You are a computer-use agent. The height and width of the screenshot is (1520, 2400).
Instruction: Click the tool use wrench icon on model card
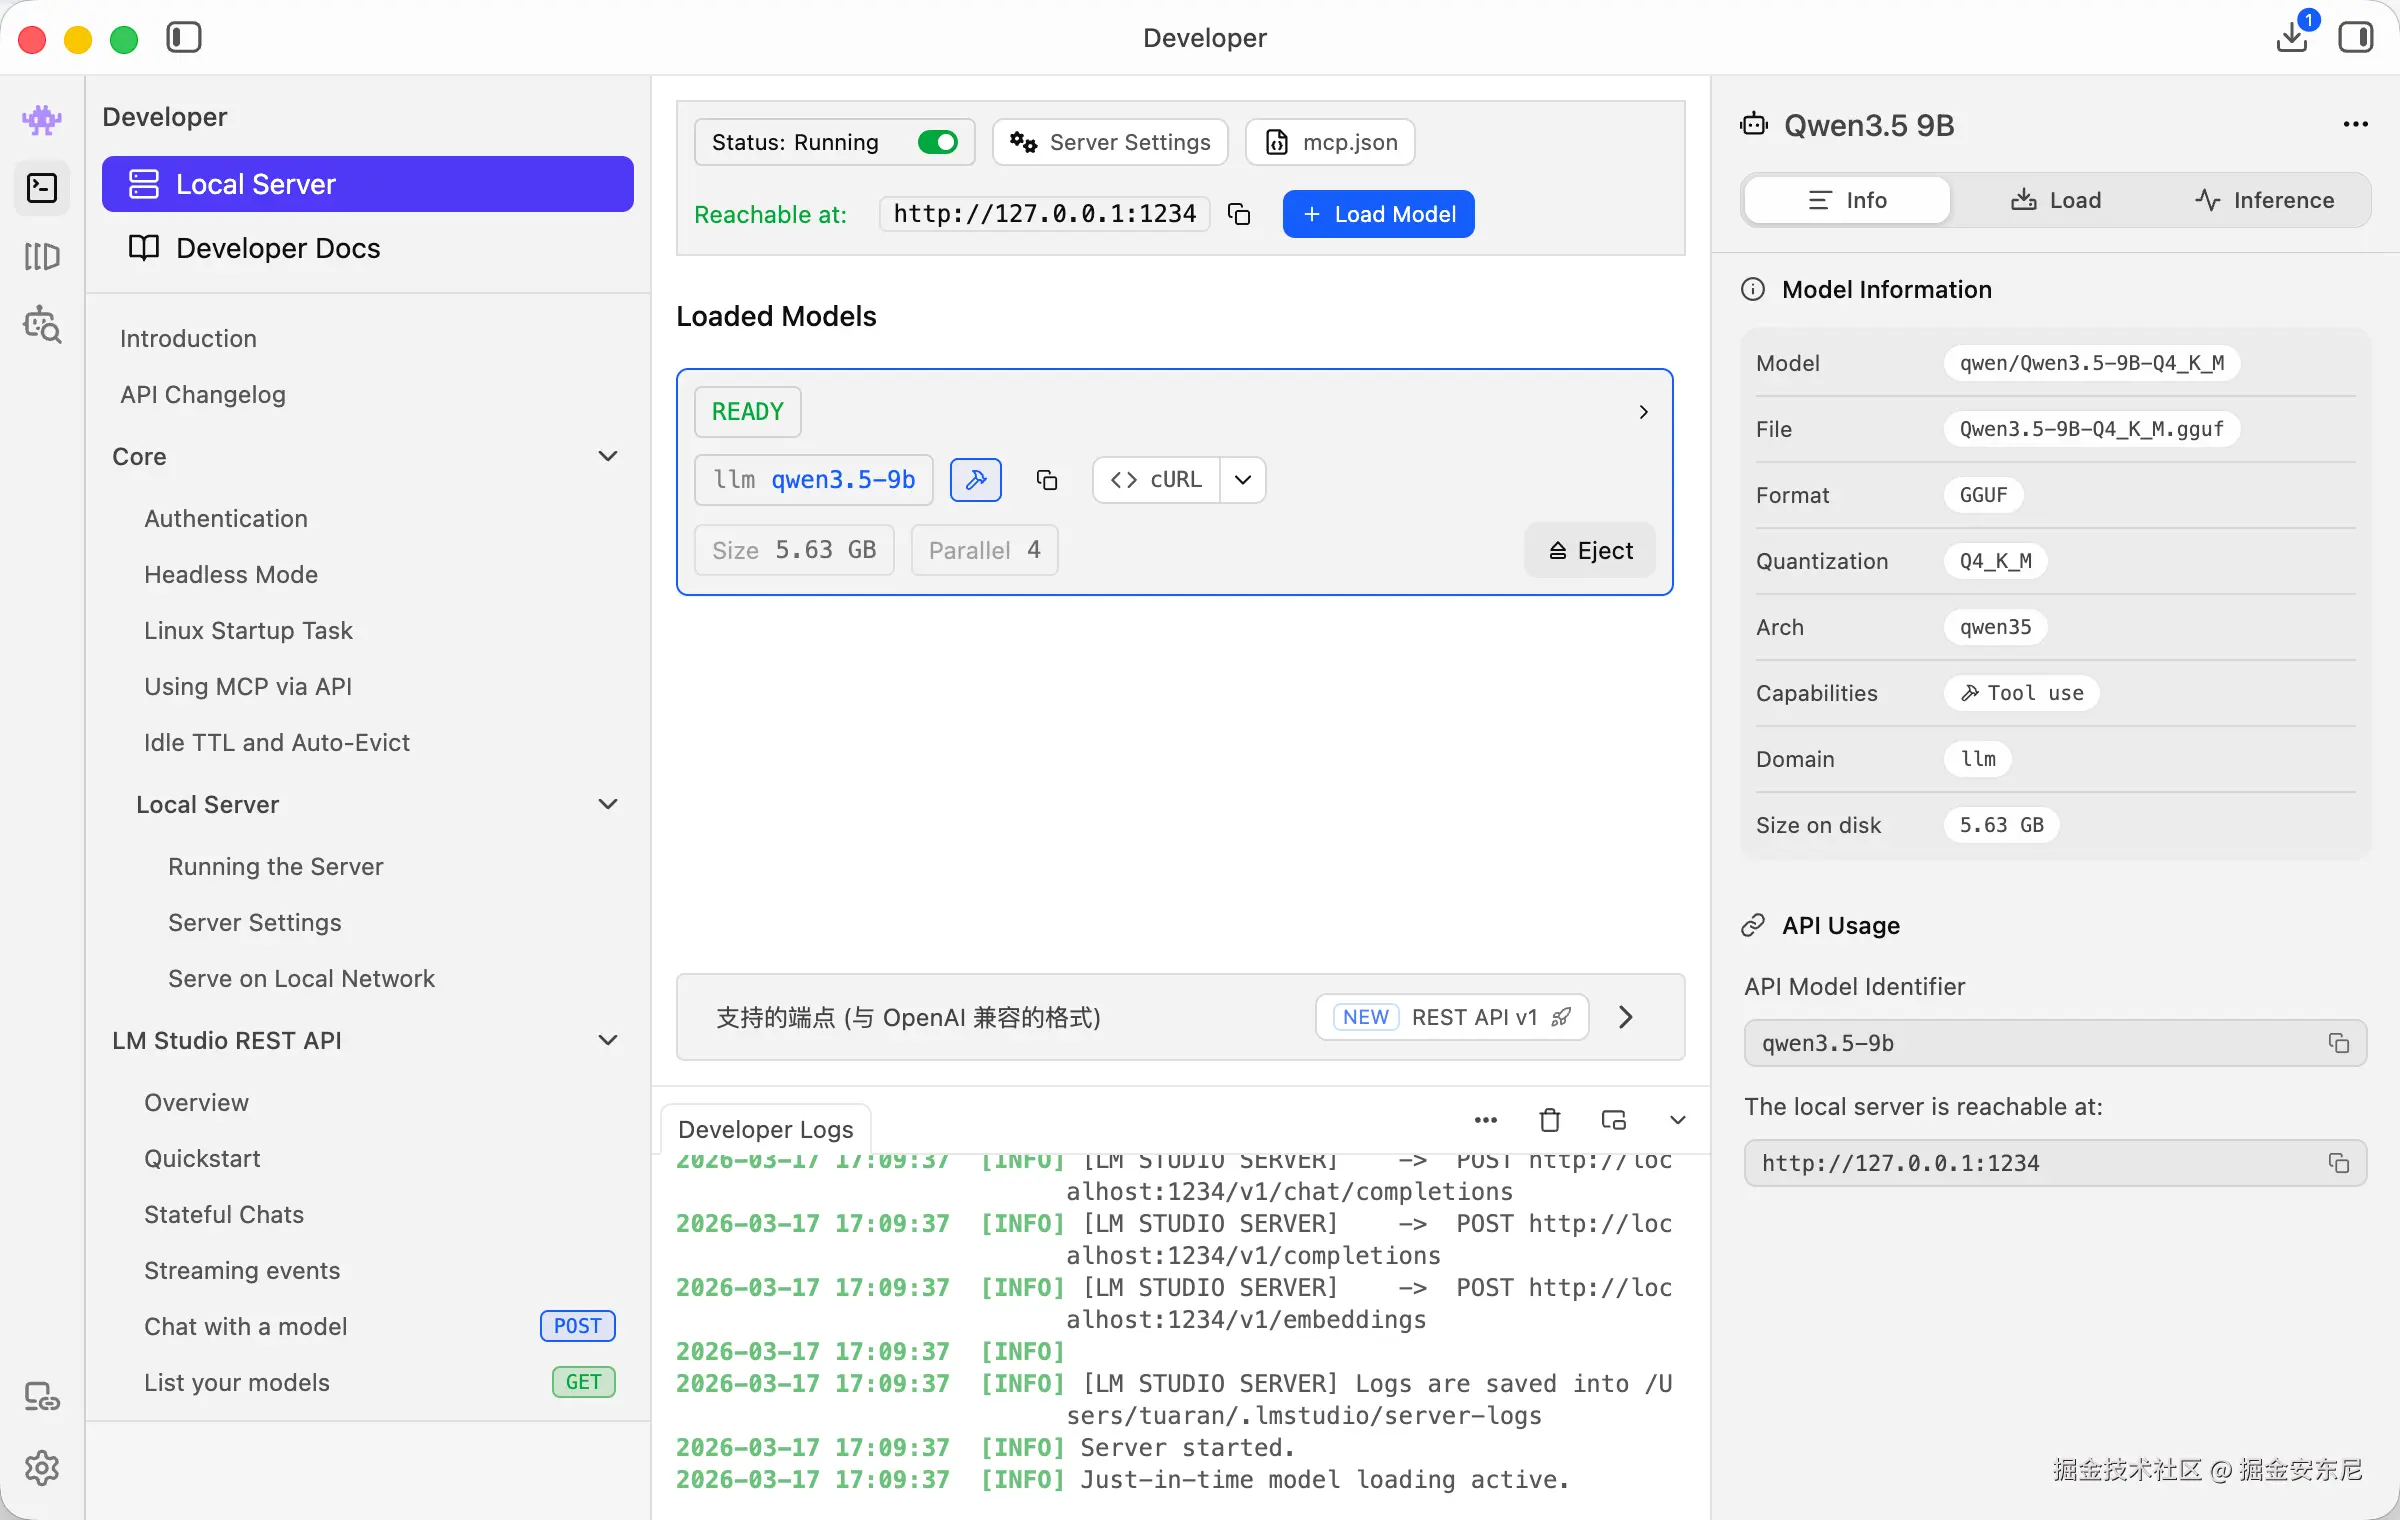pos(975,480)
